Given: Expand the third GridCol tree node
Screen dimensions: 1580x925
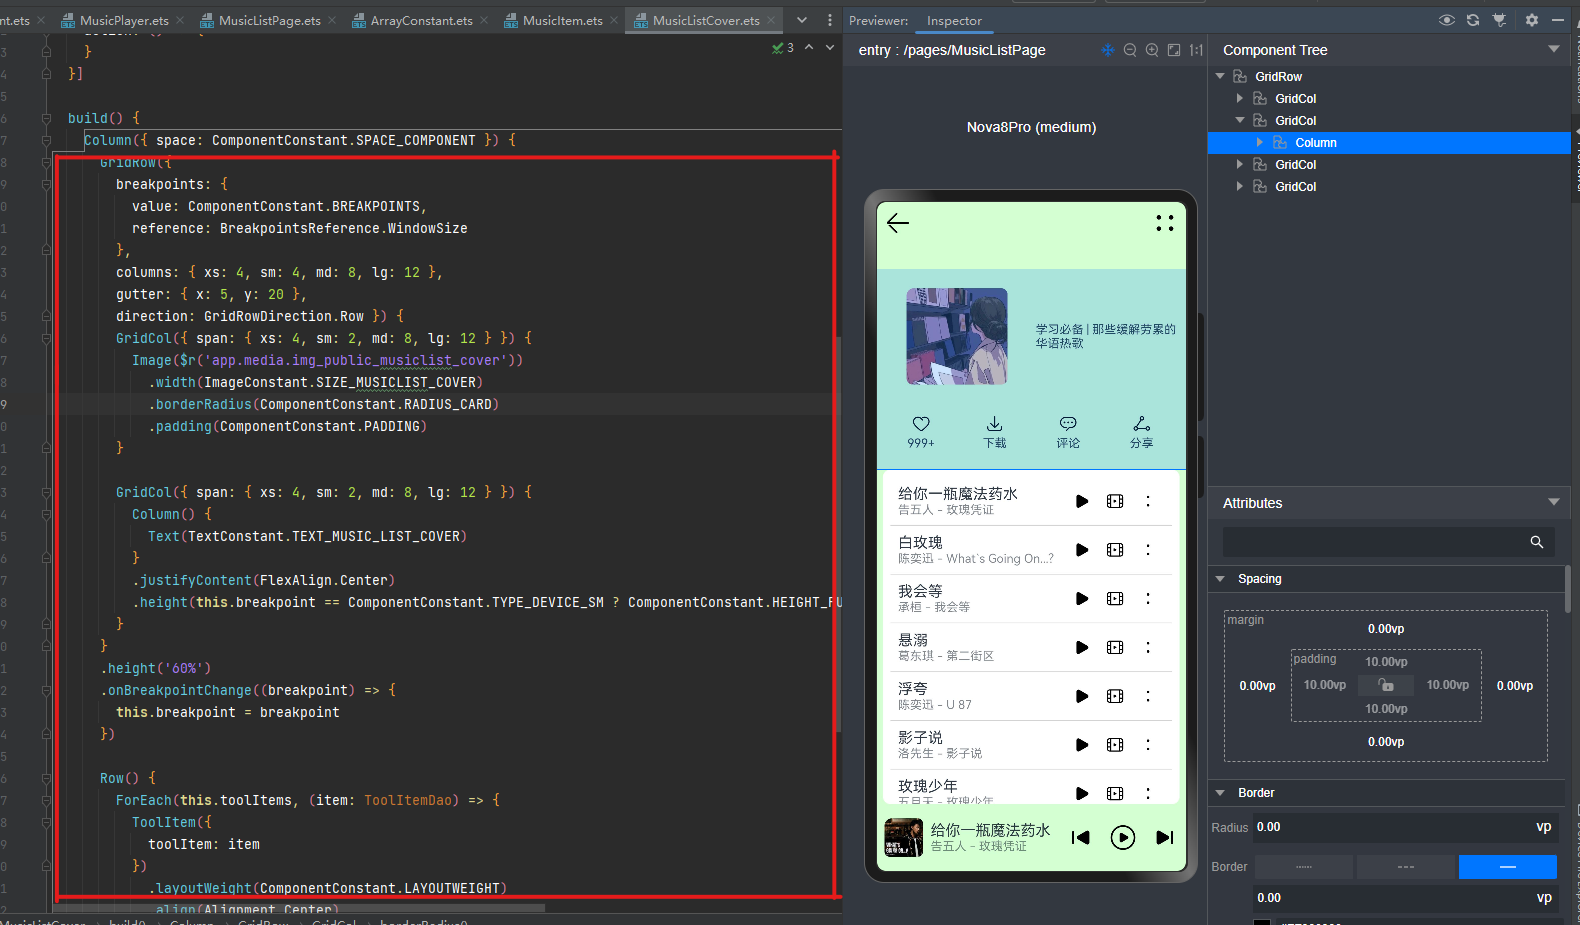Looking at the screenshot, I should (x=1240, y=164).
